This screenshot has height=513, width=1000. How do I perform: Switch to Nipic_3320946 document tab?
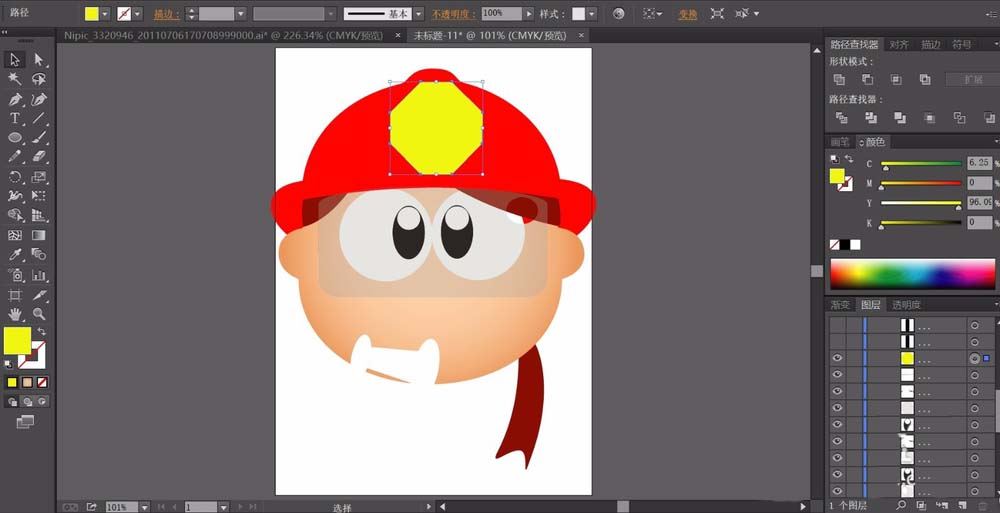[x=224, y=36]
